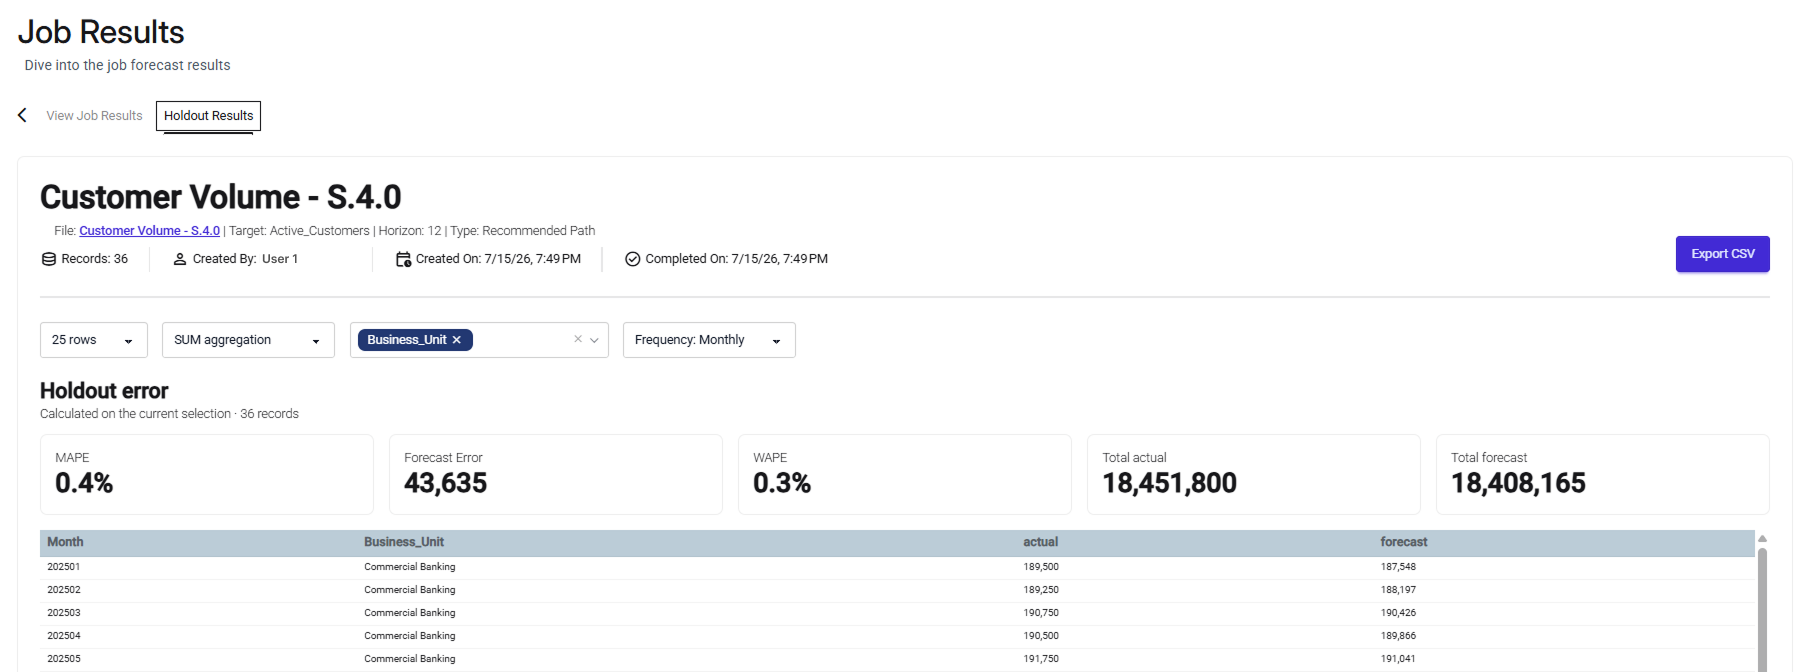1816x672 pixels.
Task: Open the Frequency: Monthly dropdown
Action: pyautogui.click(x=709, y=340)
